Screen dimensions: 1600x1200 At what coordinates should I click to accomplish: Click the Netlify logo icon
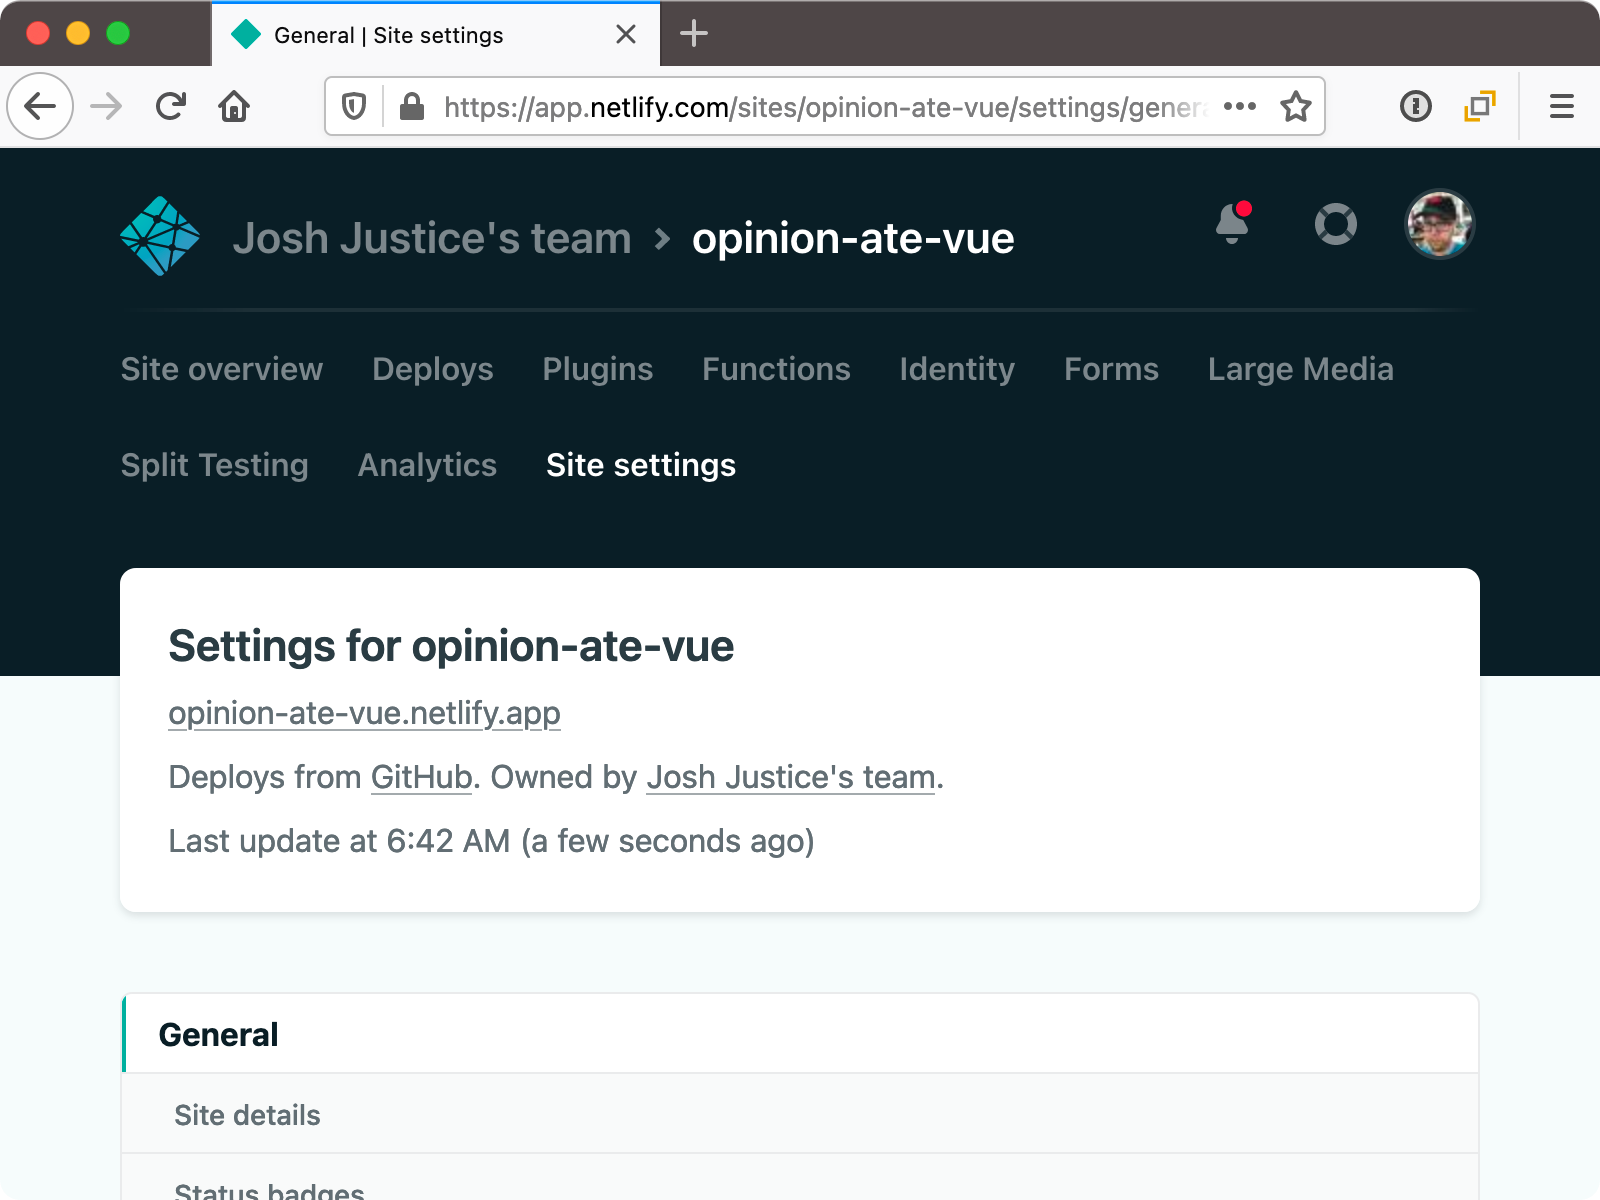click(160, 236)
